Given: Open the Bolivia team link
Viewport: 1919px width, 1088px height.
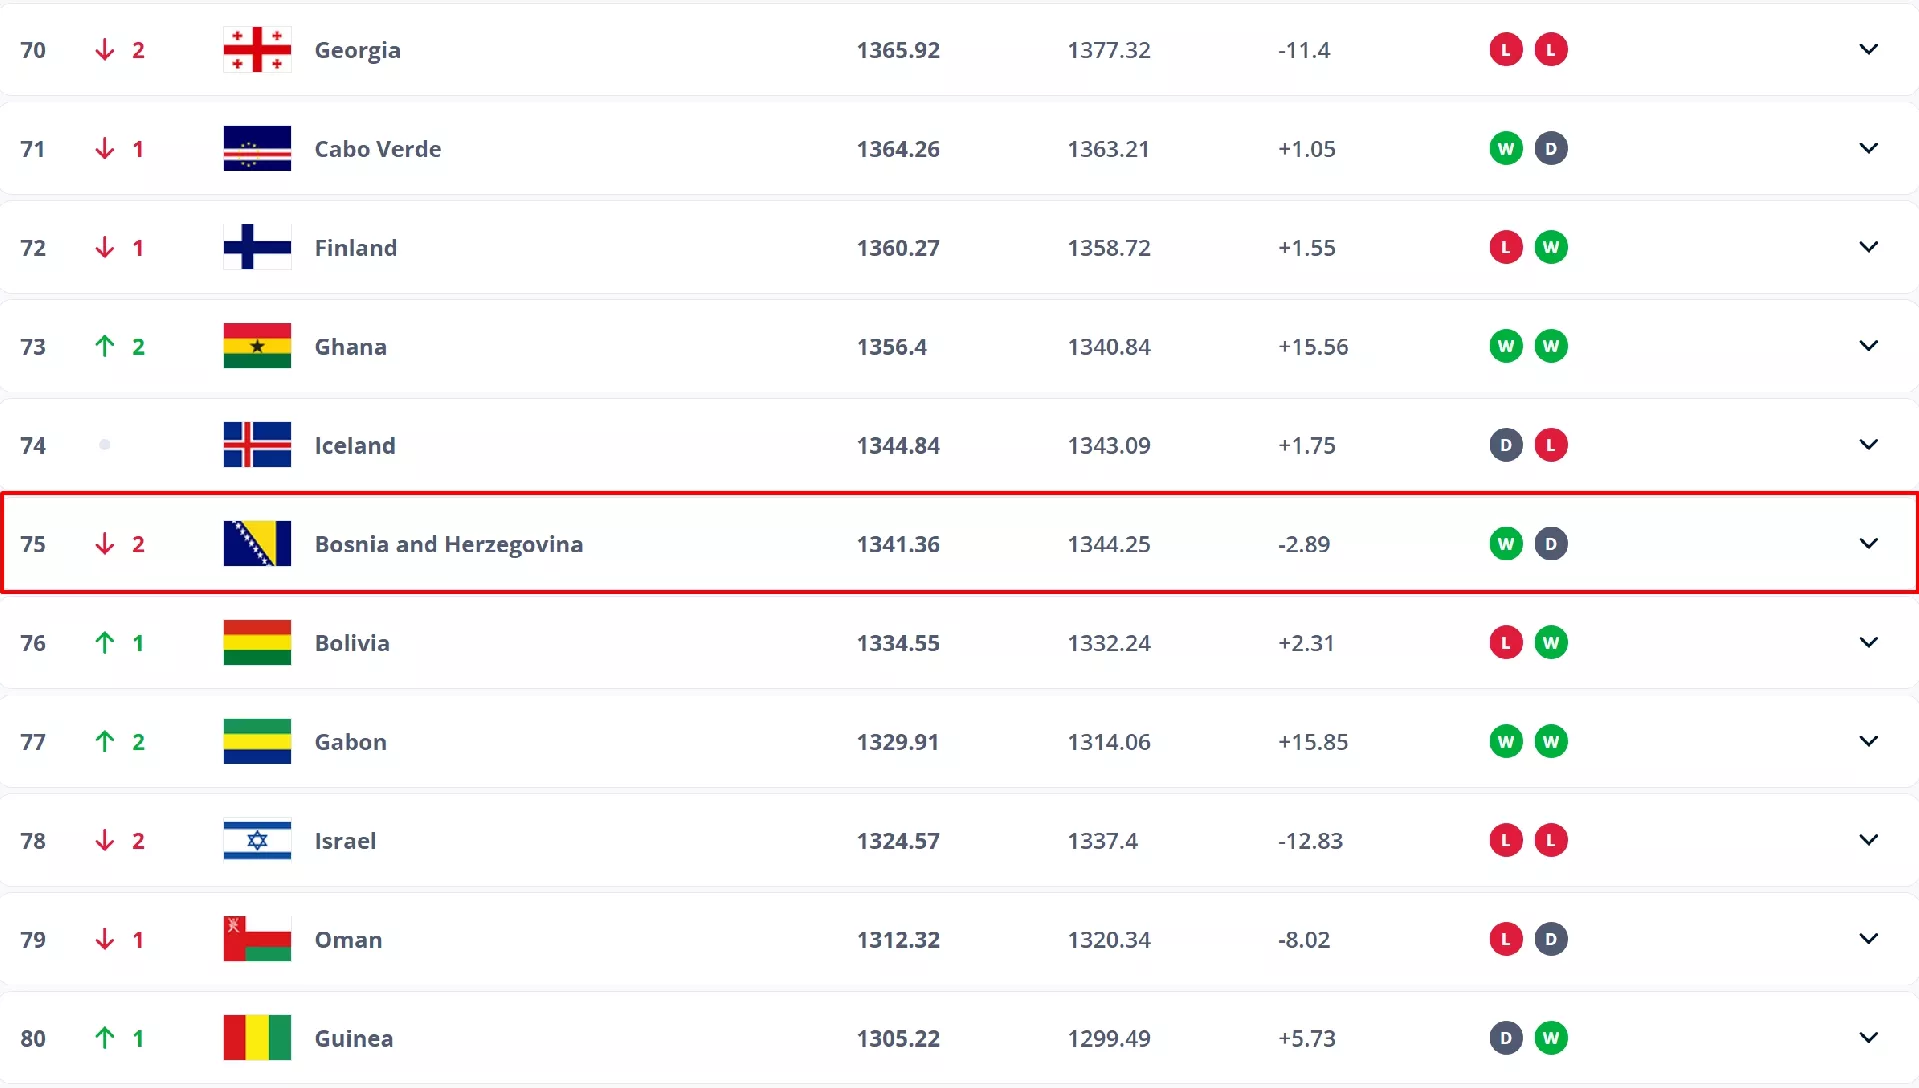Looking at the screenshot, I should 352,643.
